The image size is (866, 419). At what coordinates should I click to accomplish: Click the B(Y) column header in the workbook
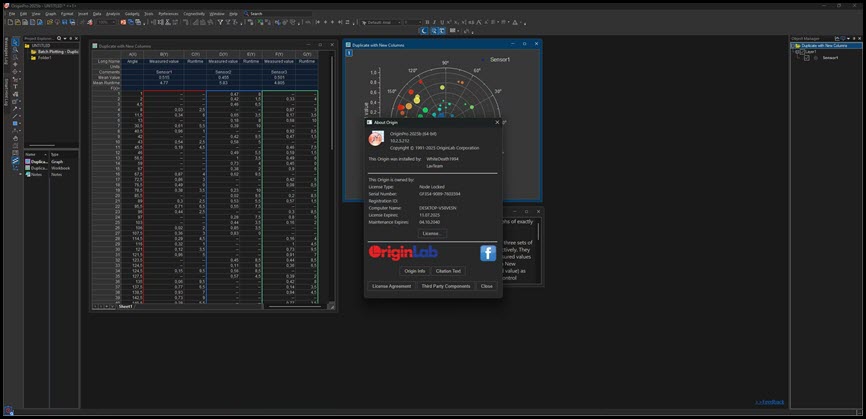(164, 54)
